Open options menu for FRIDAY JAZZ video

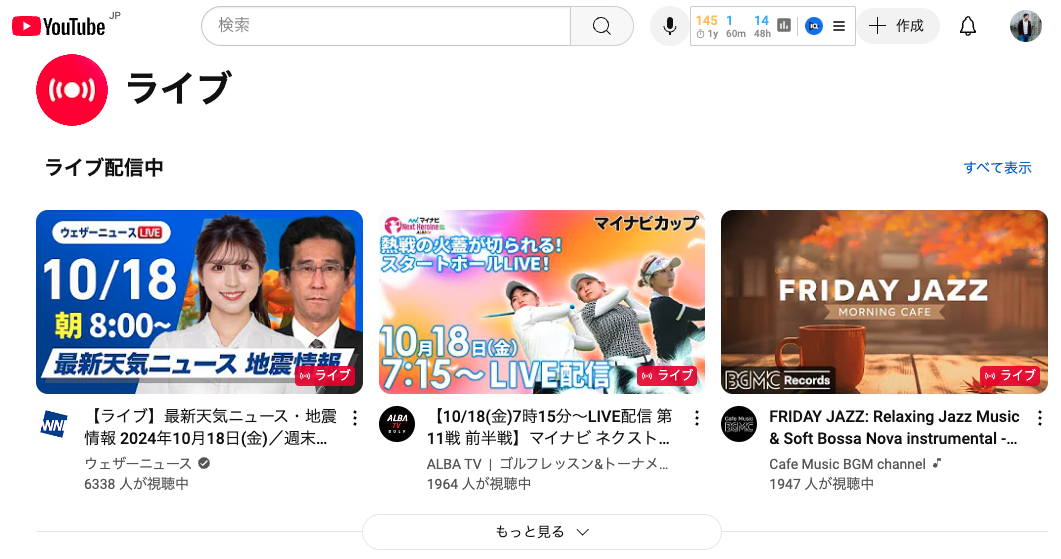click(x=1040, y=418)
